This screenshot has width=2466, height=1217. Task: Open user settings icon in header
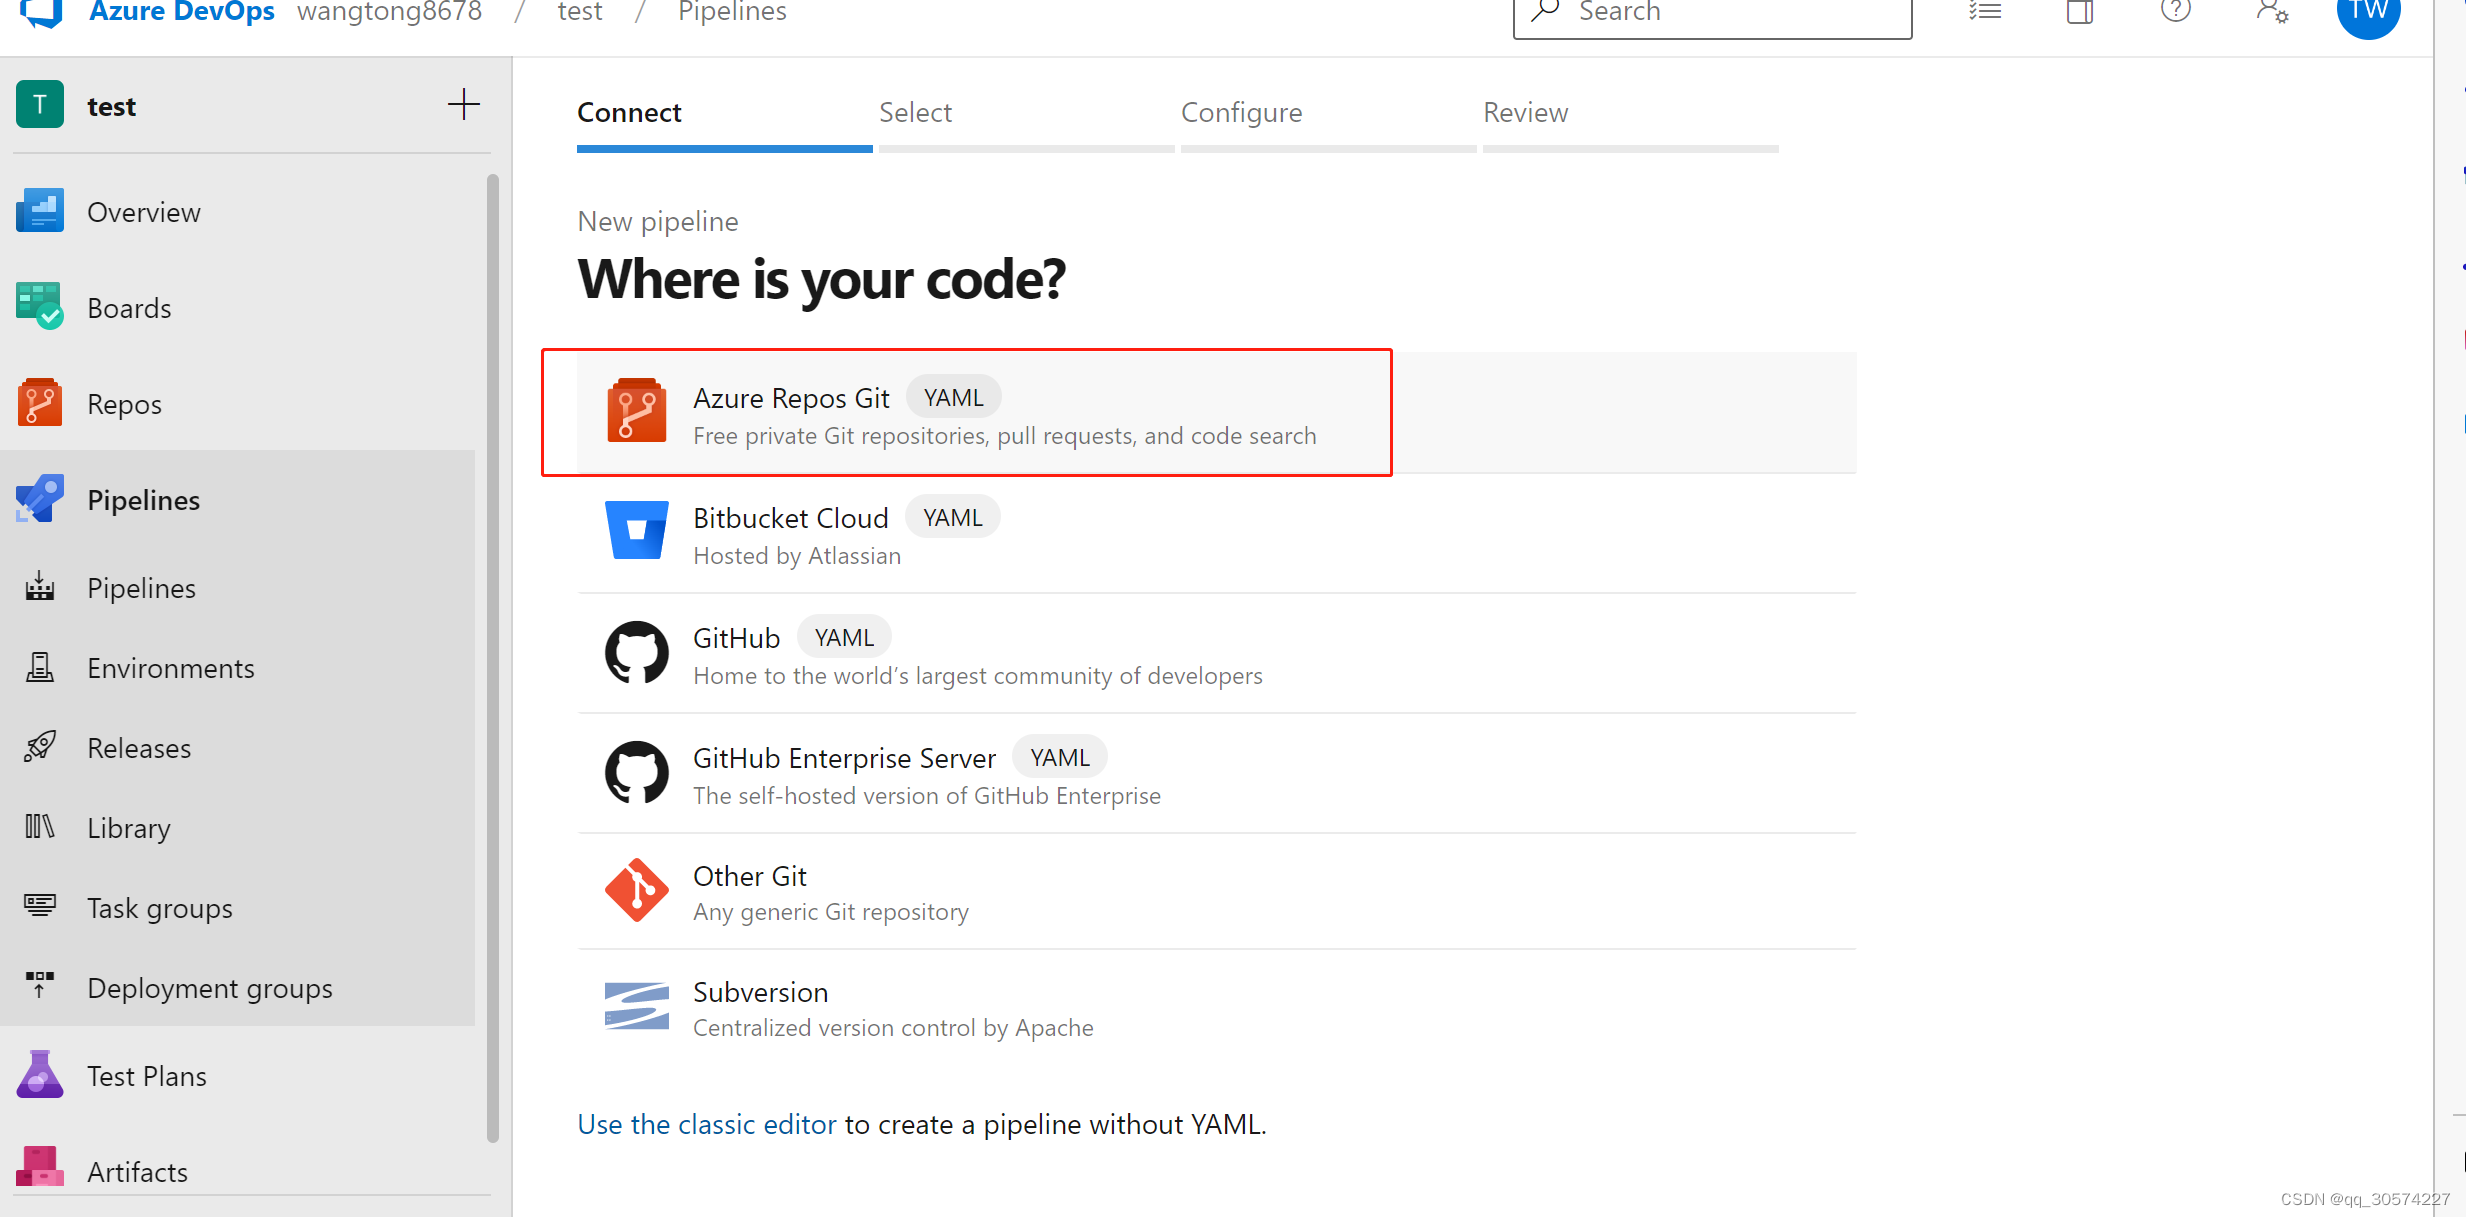[2272, 12]
